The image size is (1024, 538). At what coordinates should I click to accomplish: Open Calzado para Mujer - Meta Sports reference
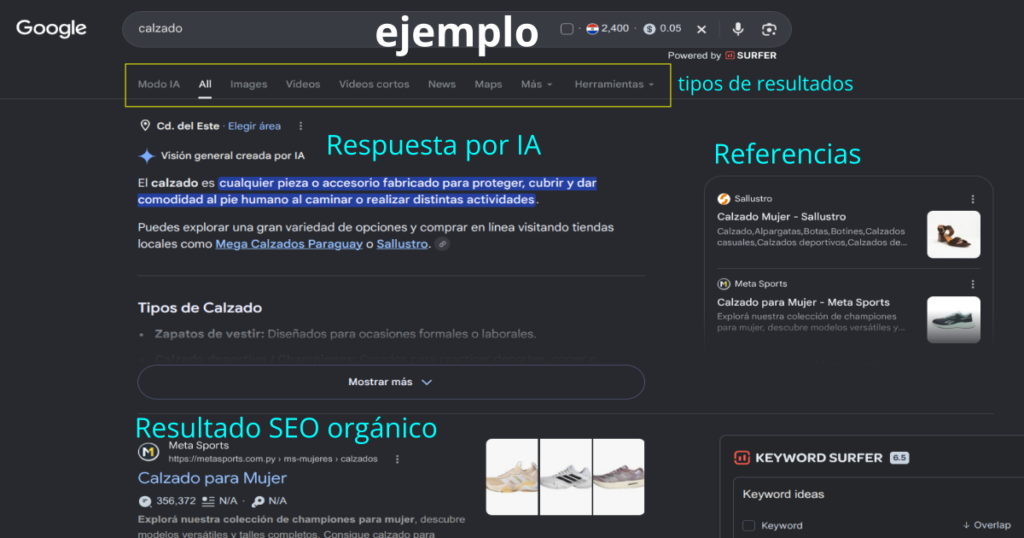(x=803, y=302)
